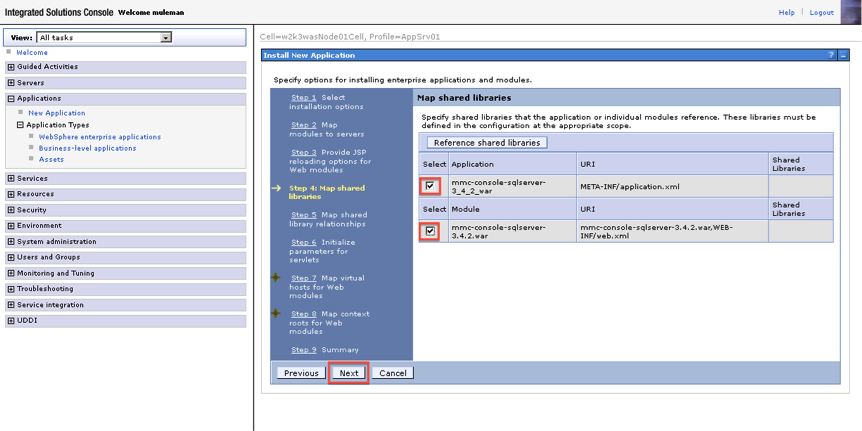
Task: Collapse Application Types minus icon
Action: [x=20, y=125]
